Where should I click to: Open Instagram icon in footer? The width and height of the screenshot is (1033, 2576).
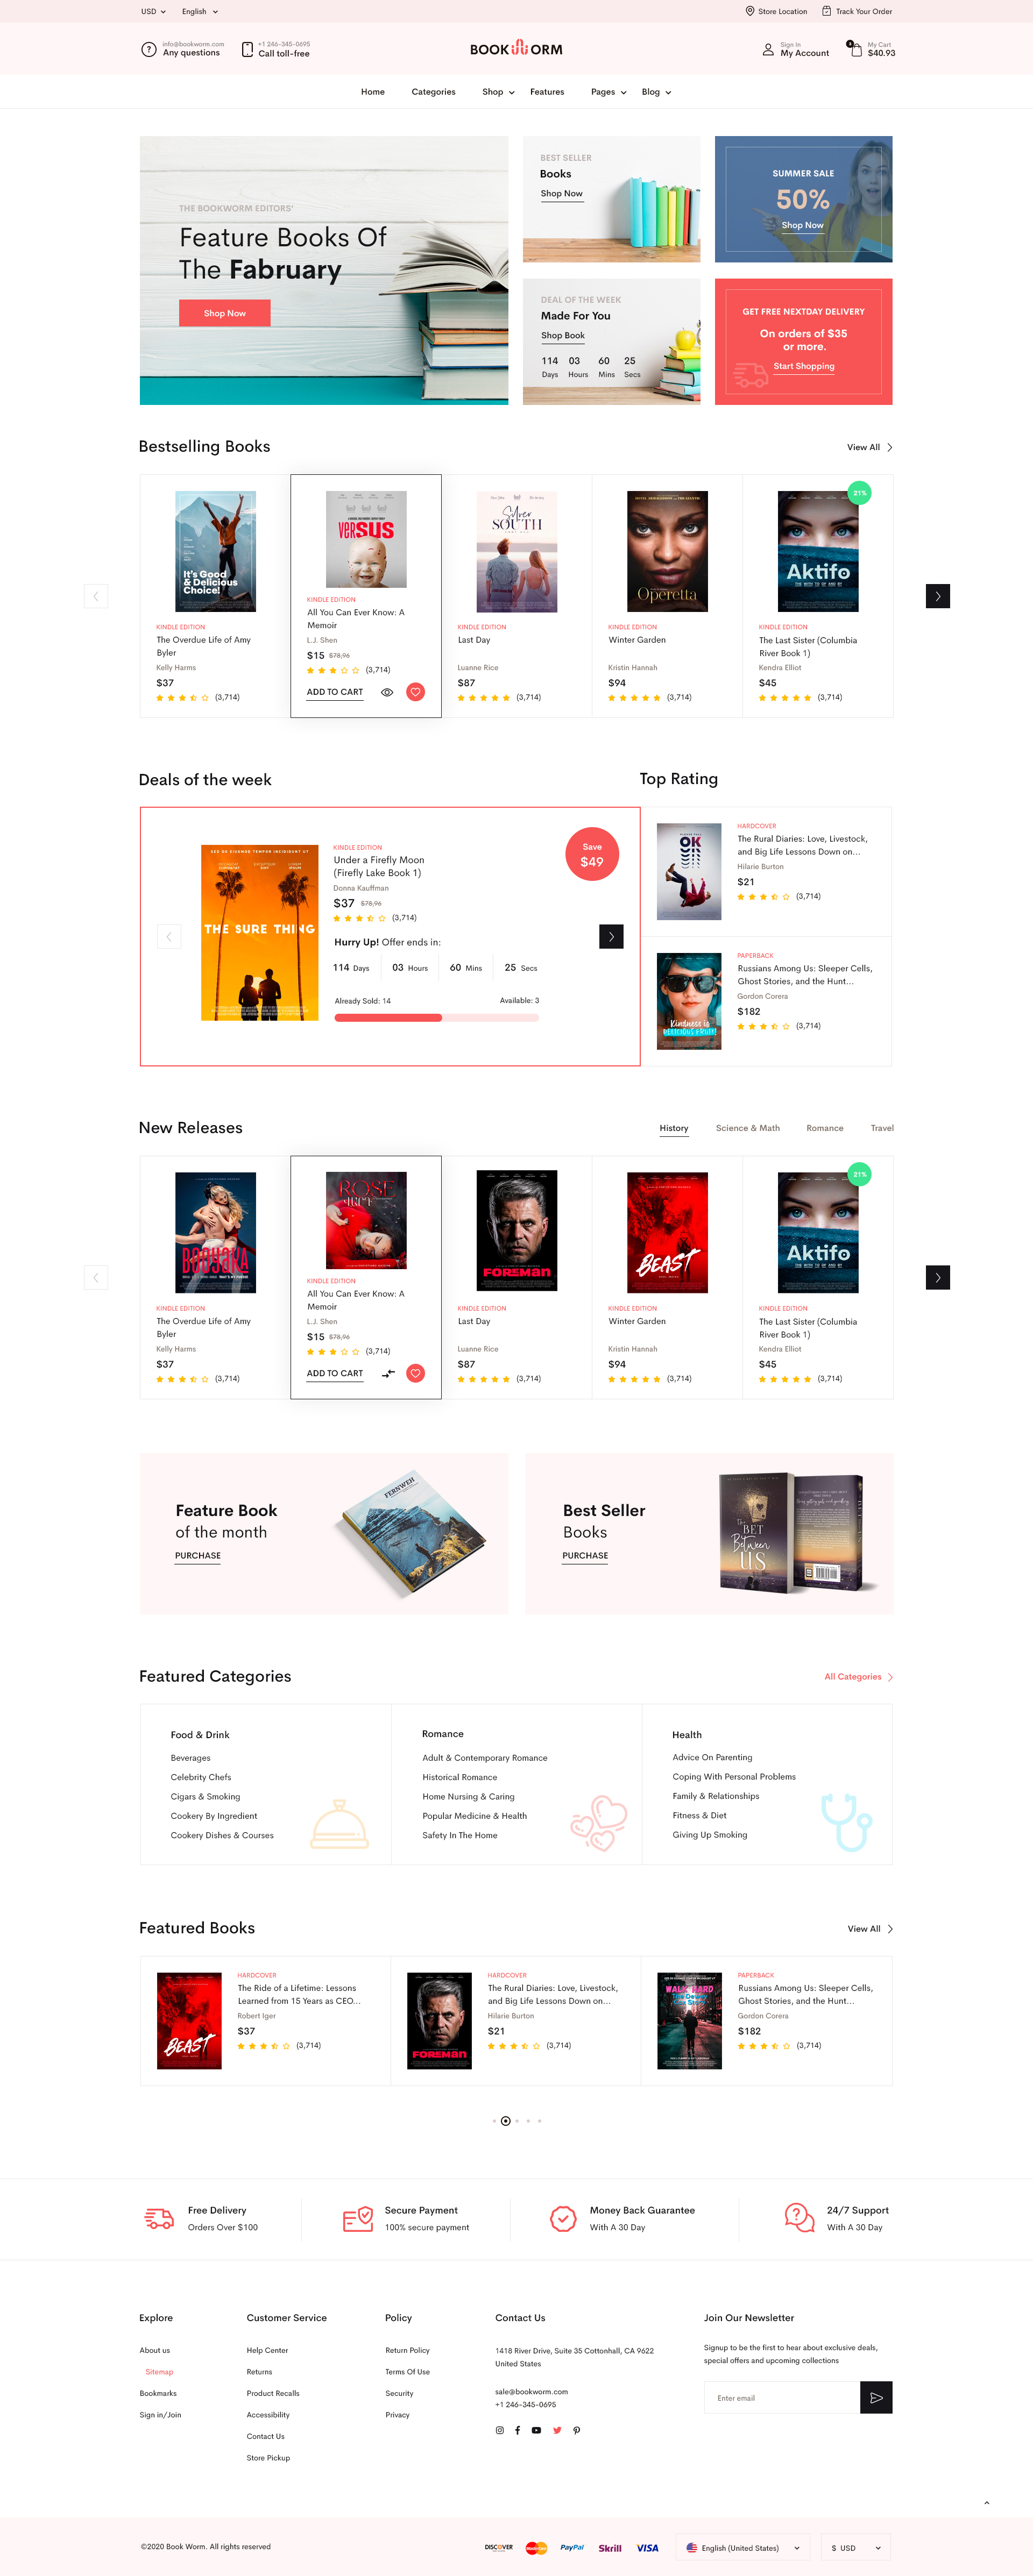[500, 2430]
